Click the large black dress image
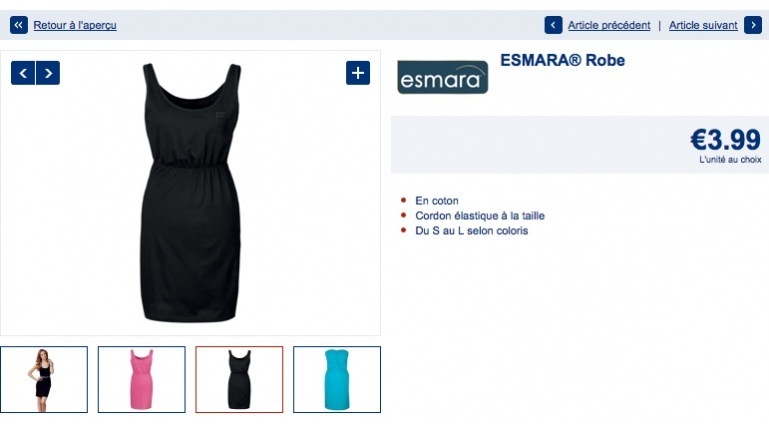Viewport: 769px width, 424px height. [x=191, y=192]
